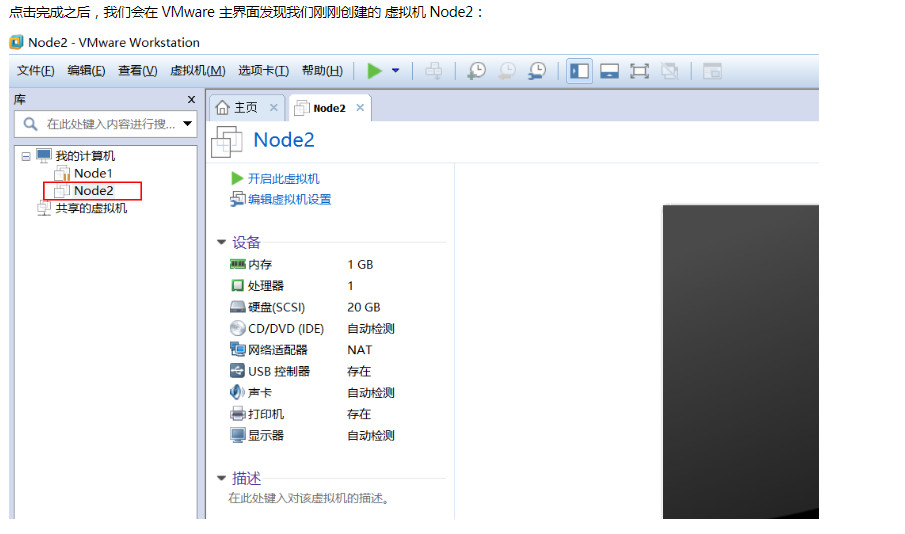Click the 声卡 sound card icon
The image size is (905, 534).
click(x=238, y=392)
